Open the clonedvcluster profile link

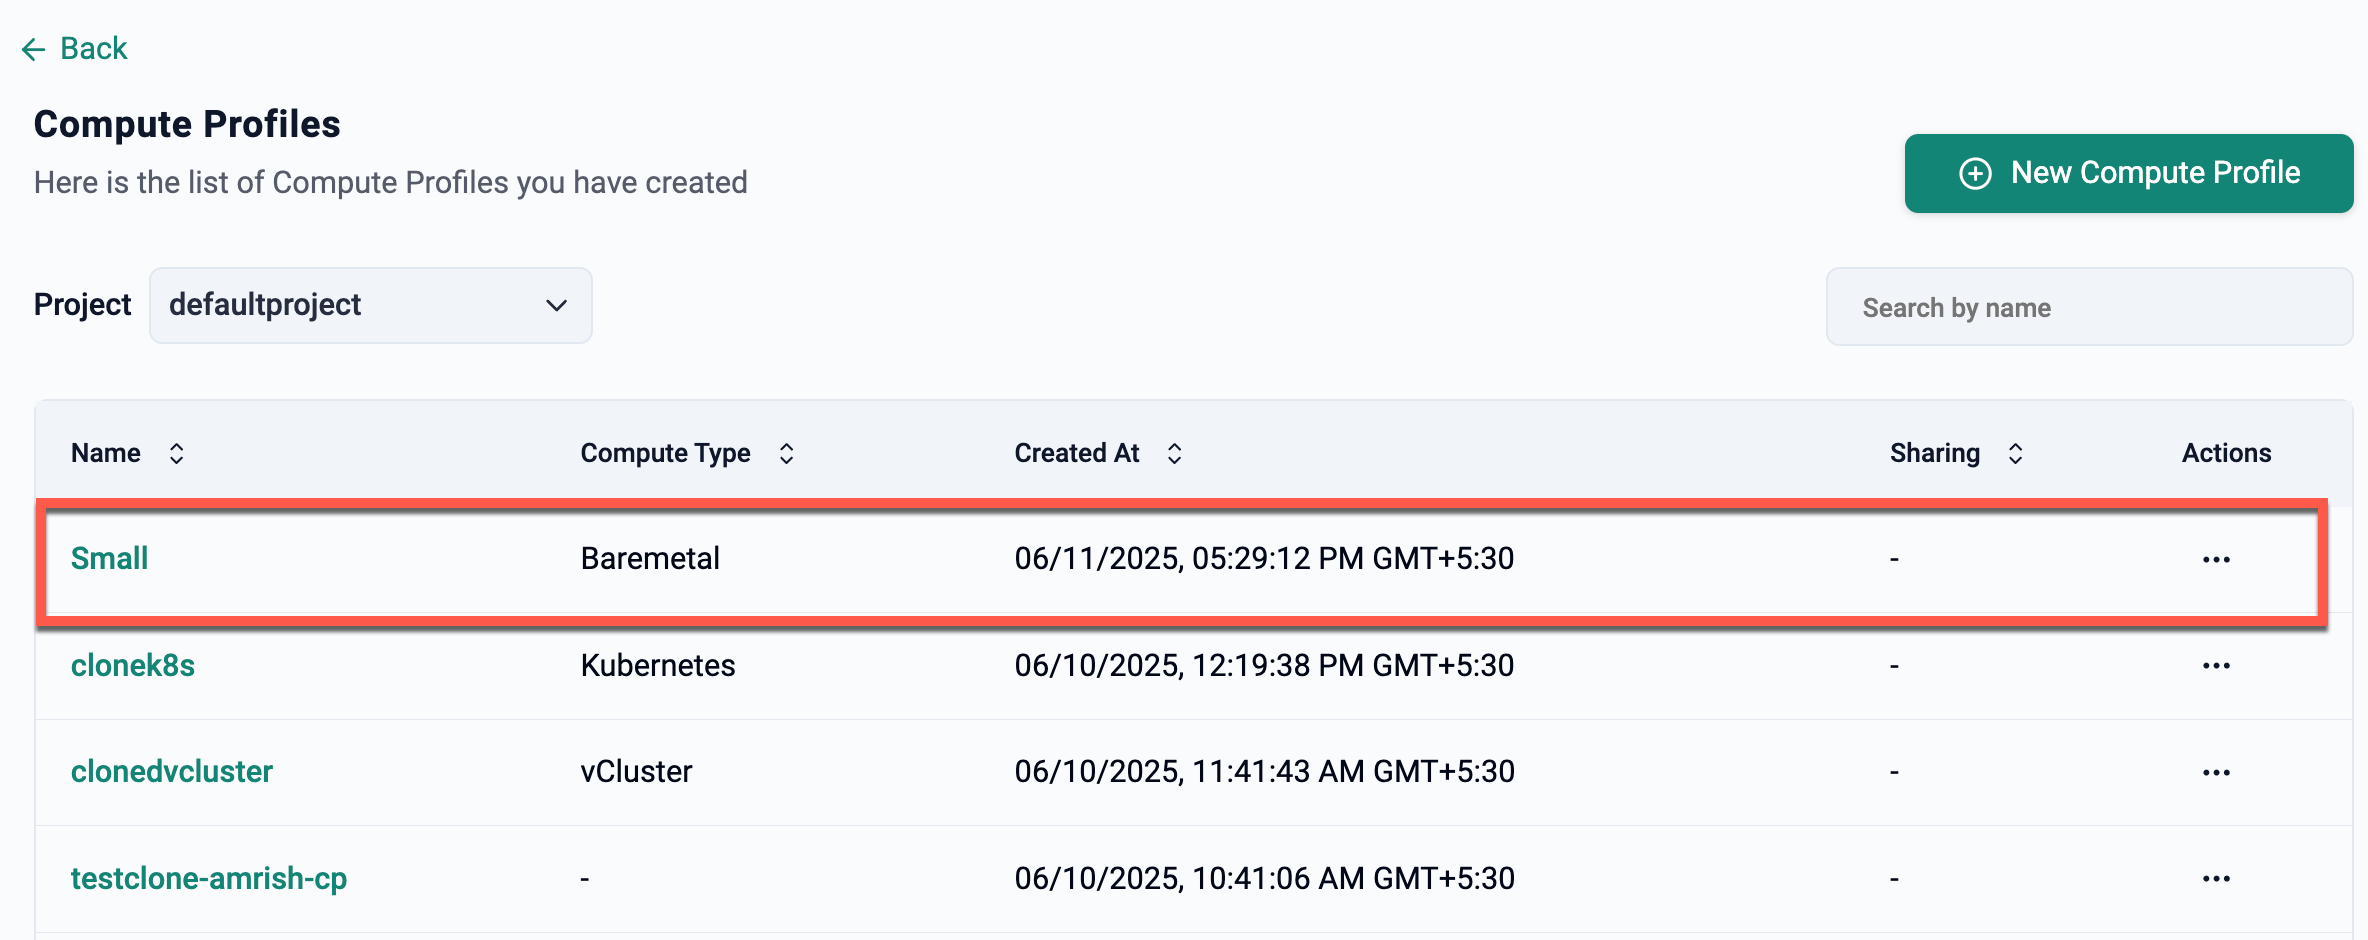pyautogui.click(x=171, y=771)
